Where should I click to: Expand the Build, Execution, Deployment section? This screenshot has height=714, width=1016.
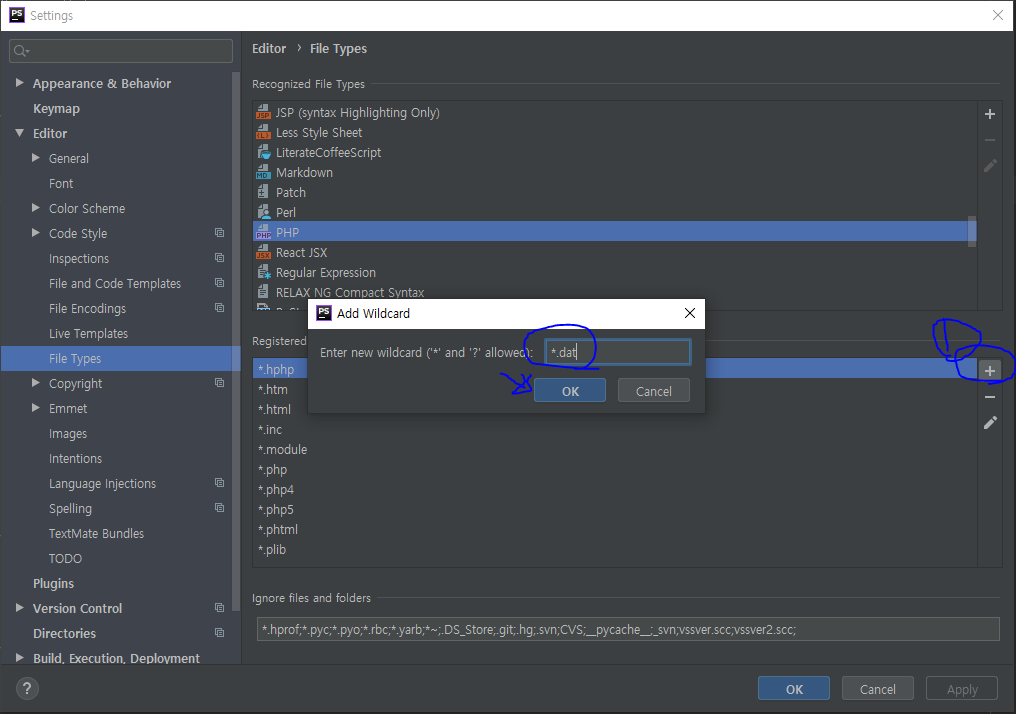[x=19, y=658]
